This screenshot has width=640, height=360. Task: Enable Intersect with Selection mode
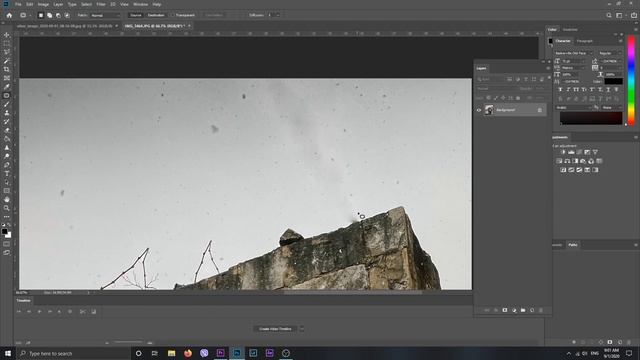click(67, 15)
